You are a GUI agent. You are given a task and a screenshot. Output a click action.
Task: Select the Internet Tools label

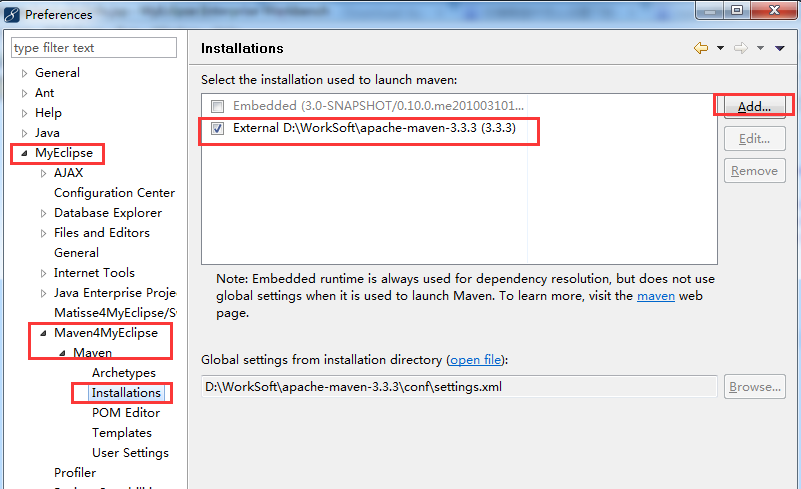95,273
